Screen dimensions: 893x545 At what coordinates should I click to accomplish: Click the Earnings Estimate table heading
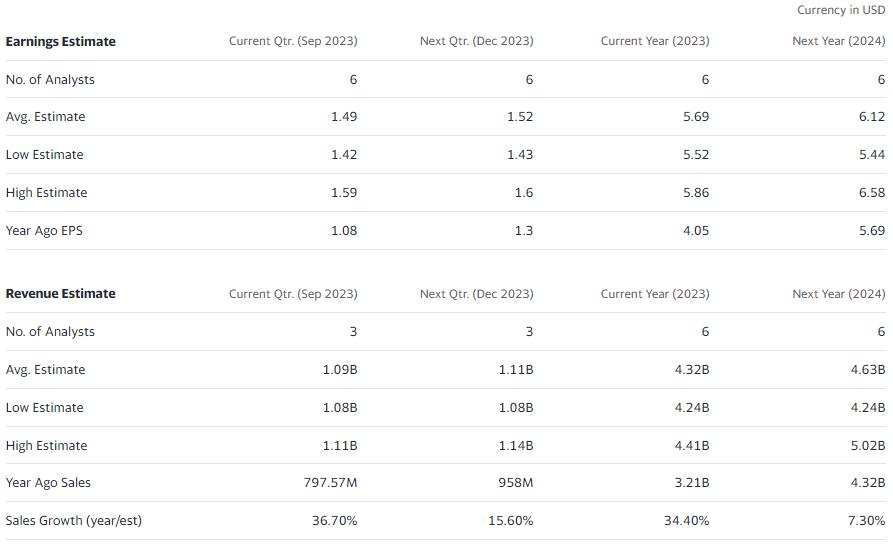60,41
